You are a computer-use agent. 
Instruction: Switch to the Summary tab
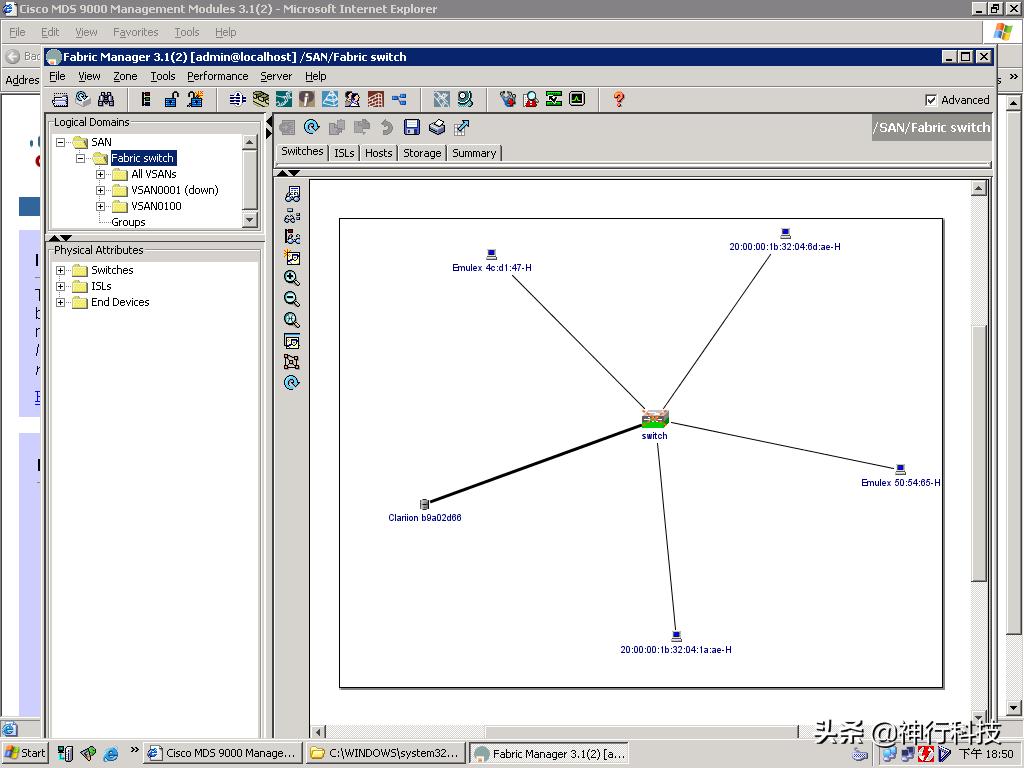[473, 153]
